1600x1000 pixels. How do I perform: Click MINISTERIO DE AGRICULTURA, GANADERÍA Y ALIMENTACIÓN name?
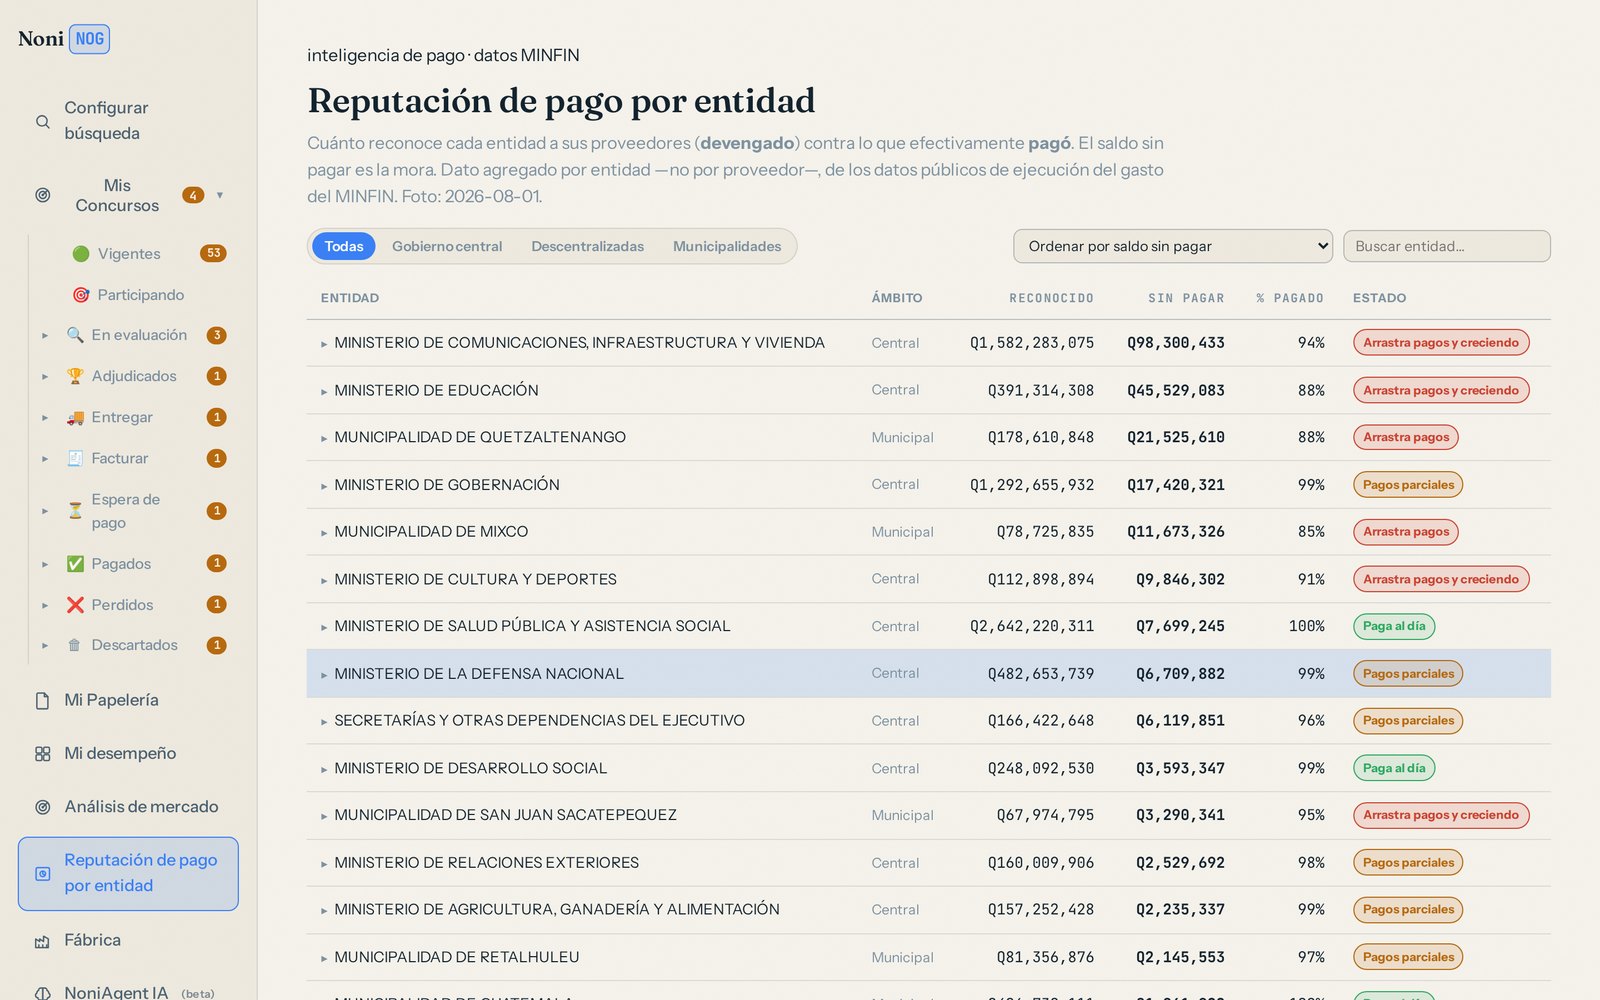(x=557, y=910)
